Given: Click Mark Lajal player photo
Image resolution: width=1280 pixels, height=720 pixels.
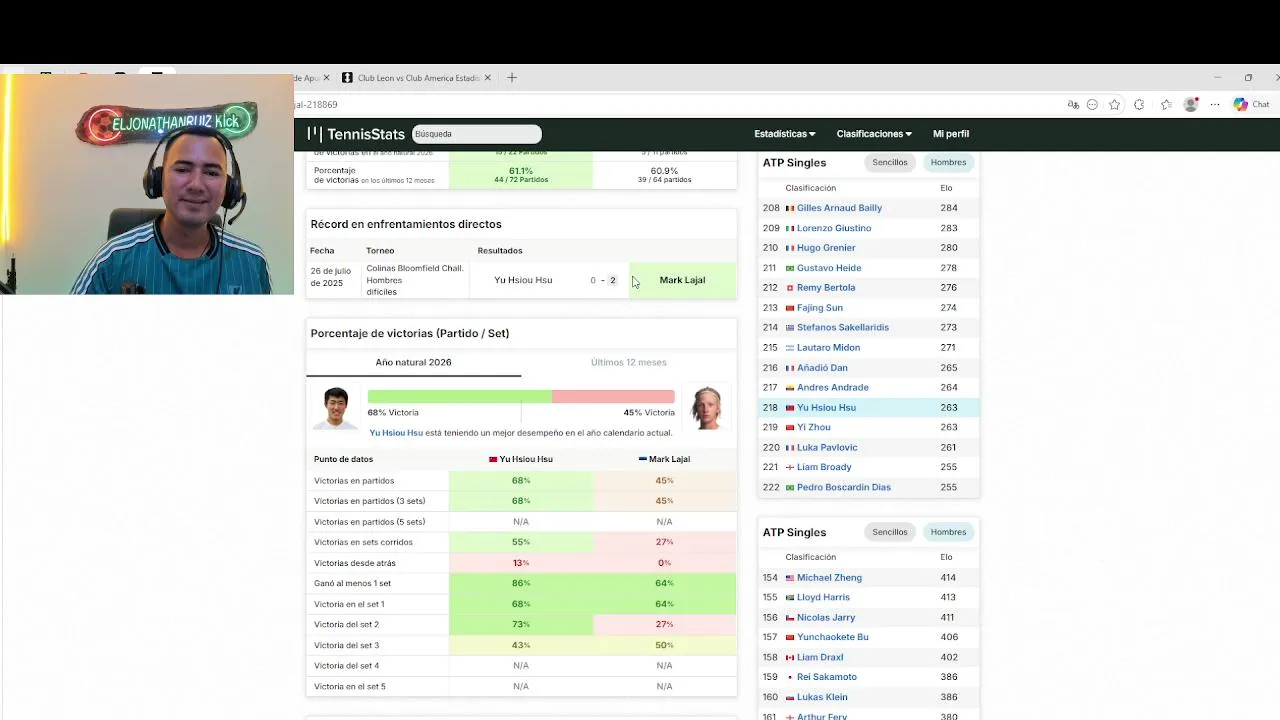Looking at the screenshot, I should coord(706,408).
